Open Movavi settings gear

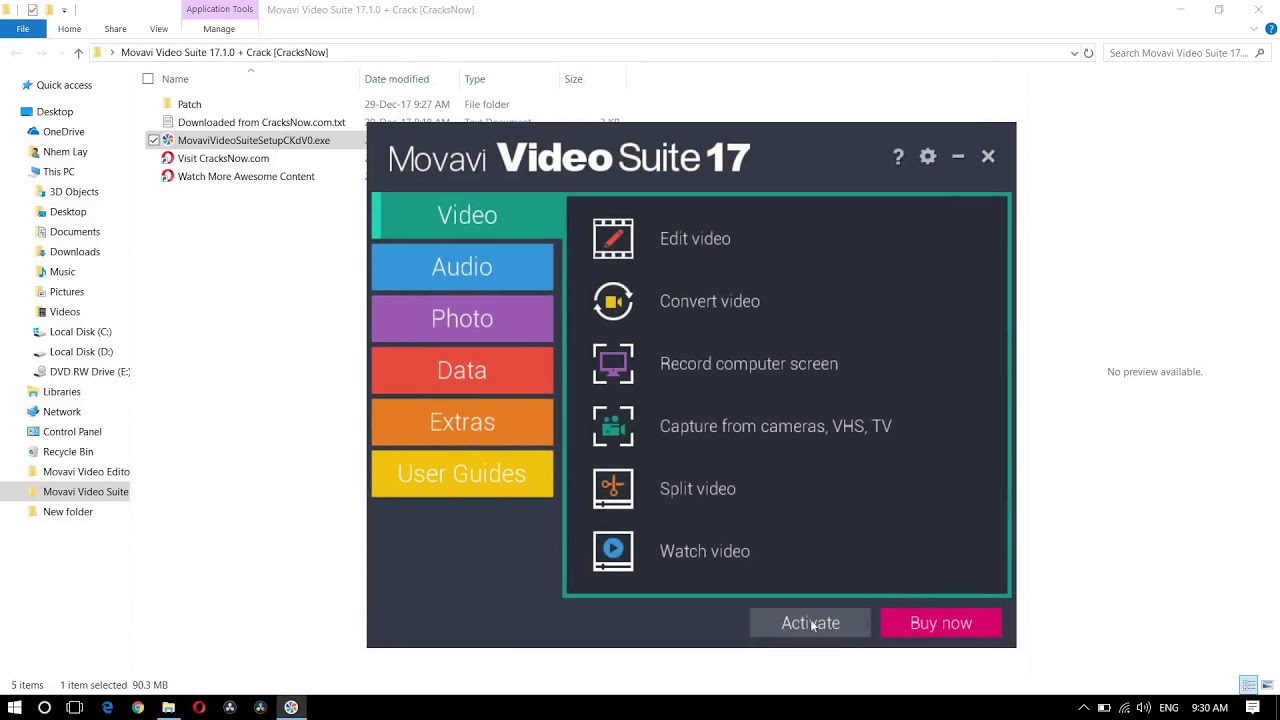coord(928,157)
